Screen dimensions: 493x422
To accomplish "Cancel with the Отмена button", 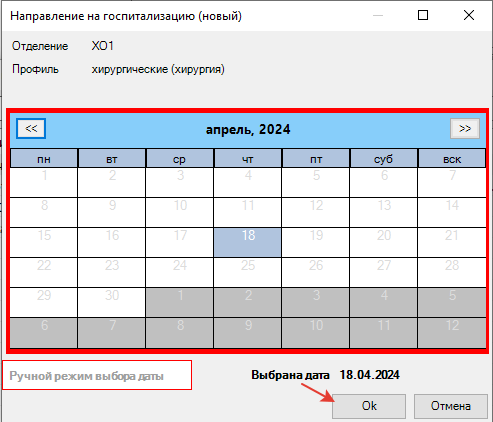I will 451,406.
